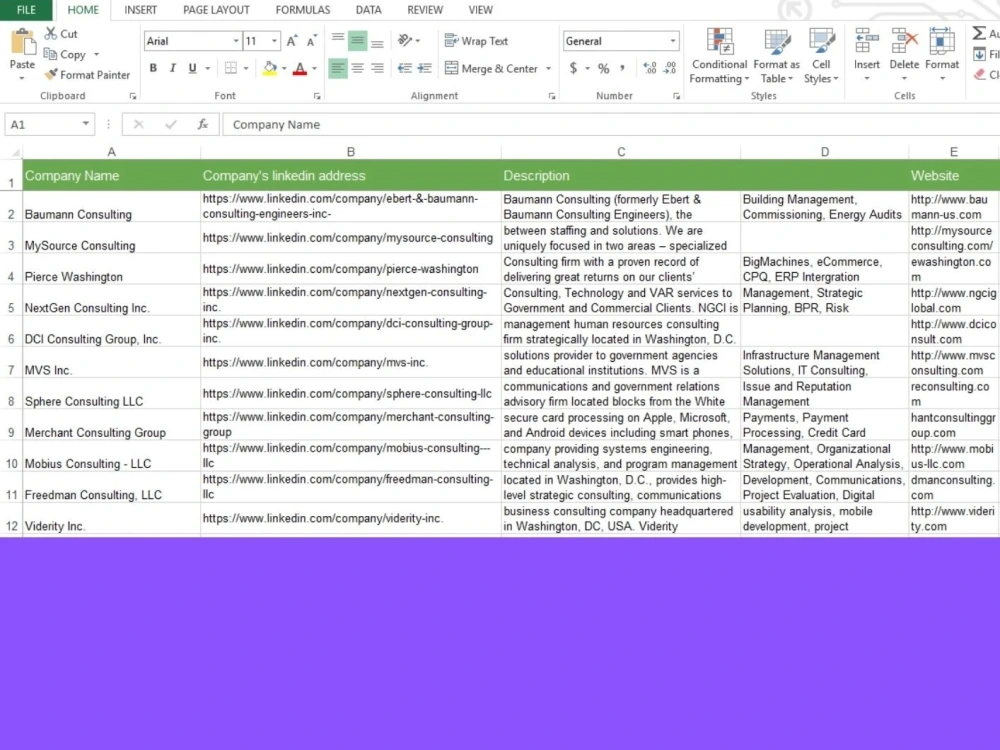Click the Paste clipboard icon
1000x750 pixels.
22,43
